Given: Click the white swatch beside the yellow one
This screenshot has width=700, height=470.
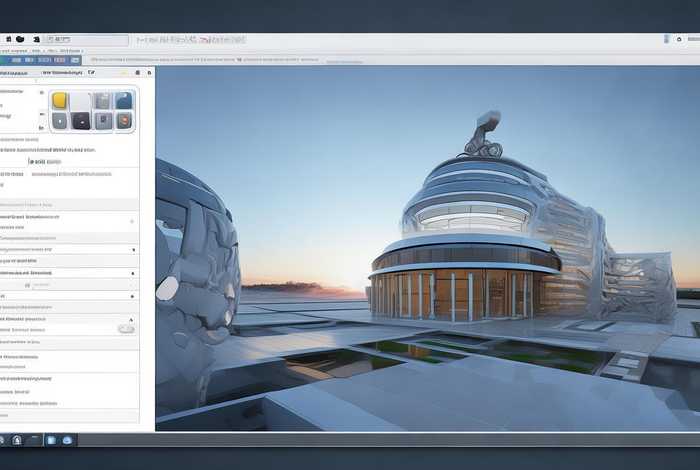Looking at the screenshot, I should point(81,101).
